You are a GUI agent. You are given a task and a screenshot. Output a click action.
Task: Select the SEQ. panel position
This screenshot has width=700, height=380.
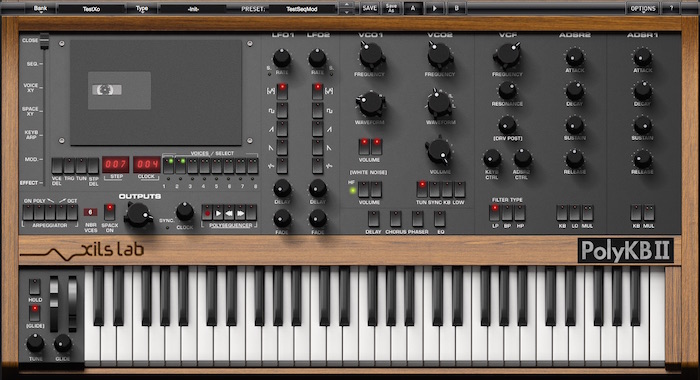click(33, 64)
